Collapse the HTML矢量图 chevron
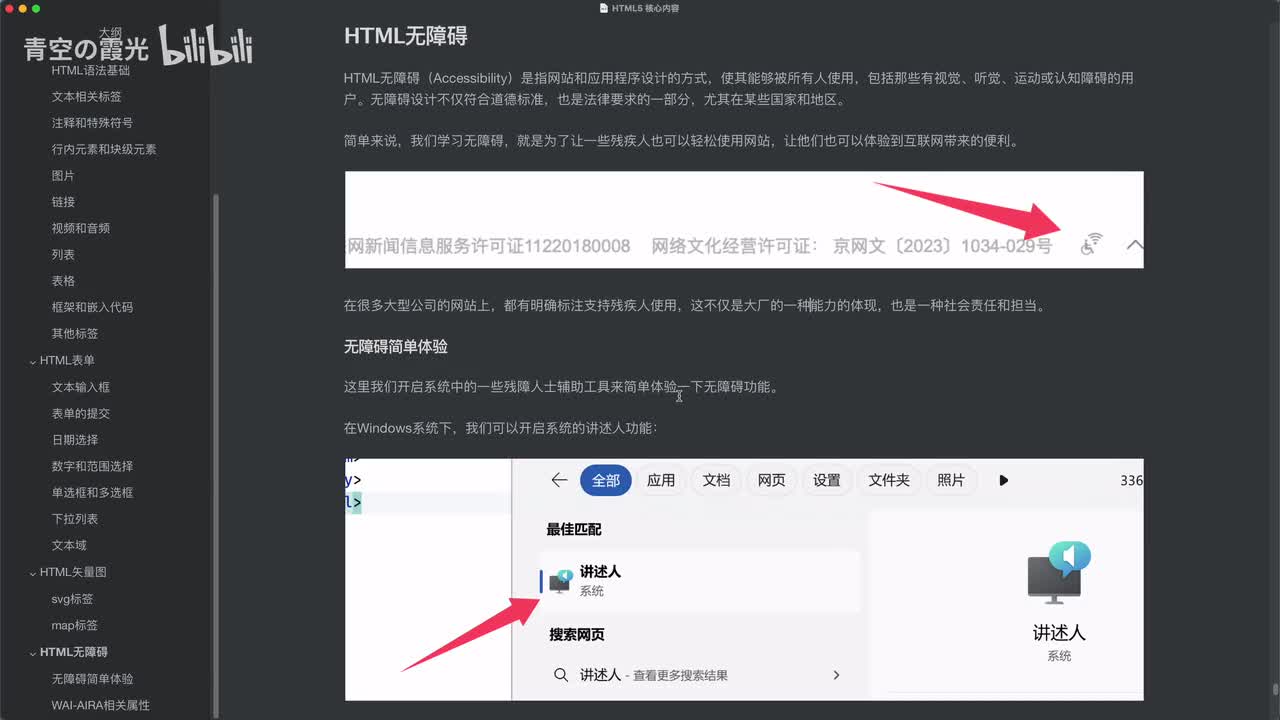This screenshot has width=1280, height=720. point(33,573)
